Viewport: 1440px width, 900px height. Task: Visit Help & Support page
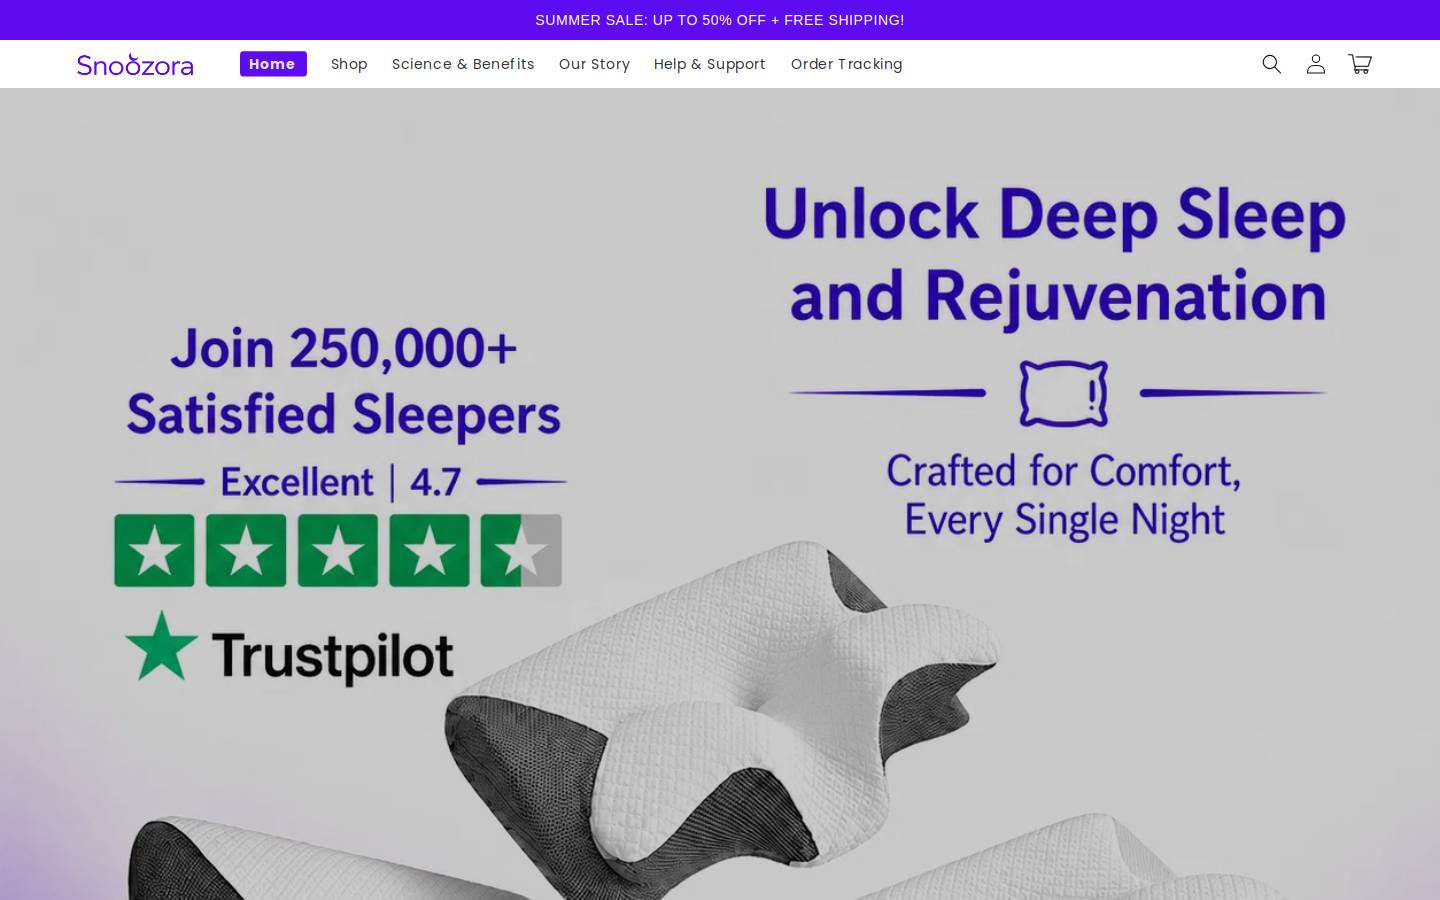coord(710,64)
